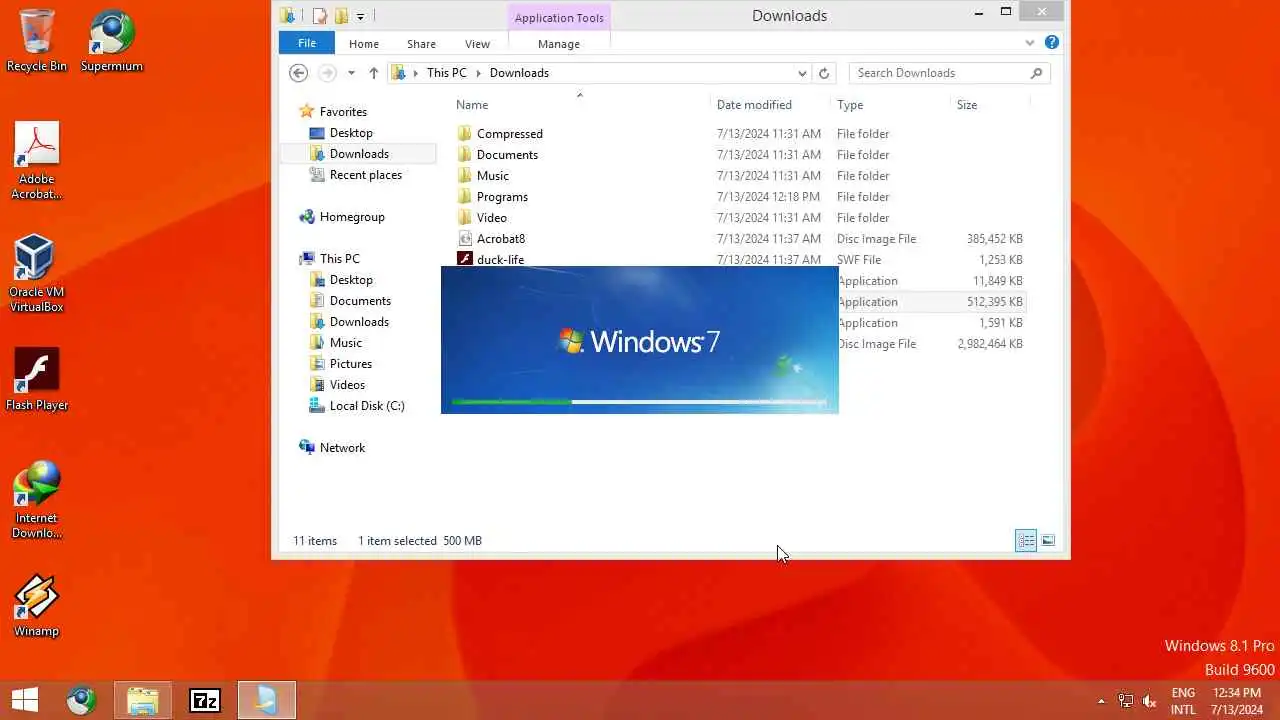Open Explorer Help question mark icon
Image resolution: width=1280 pixels, height=720 pixels.
pyautogui.click(x=1052, y=43)
